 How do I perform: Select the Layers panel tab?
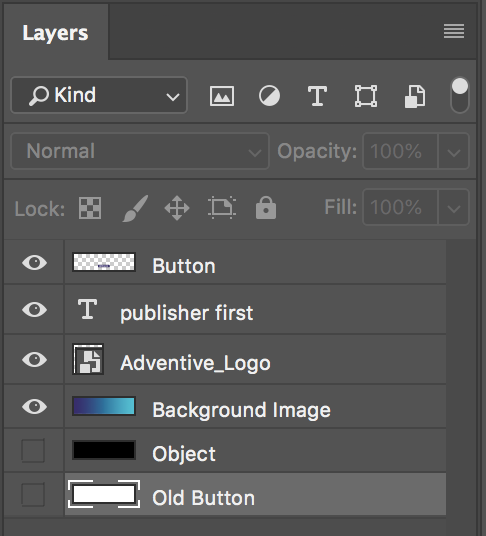(56, 33)
